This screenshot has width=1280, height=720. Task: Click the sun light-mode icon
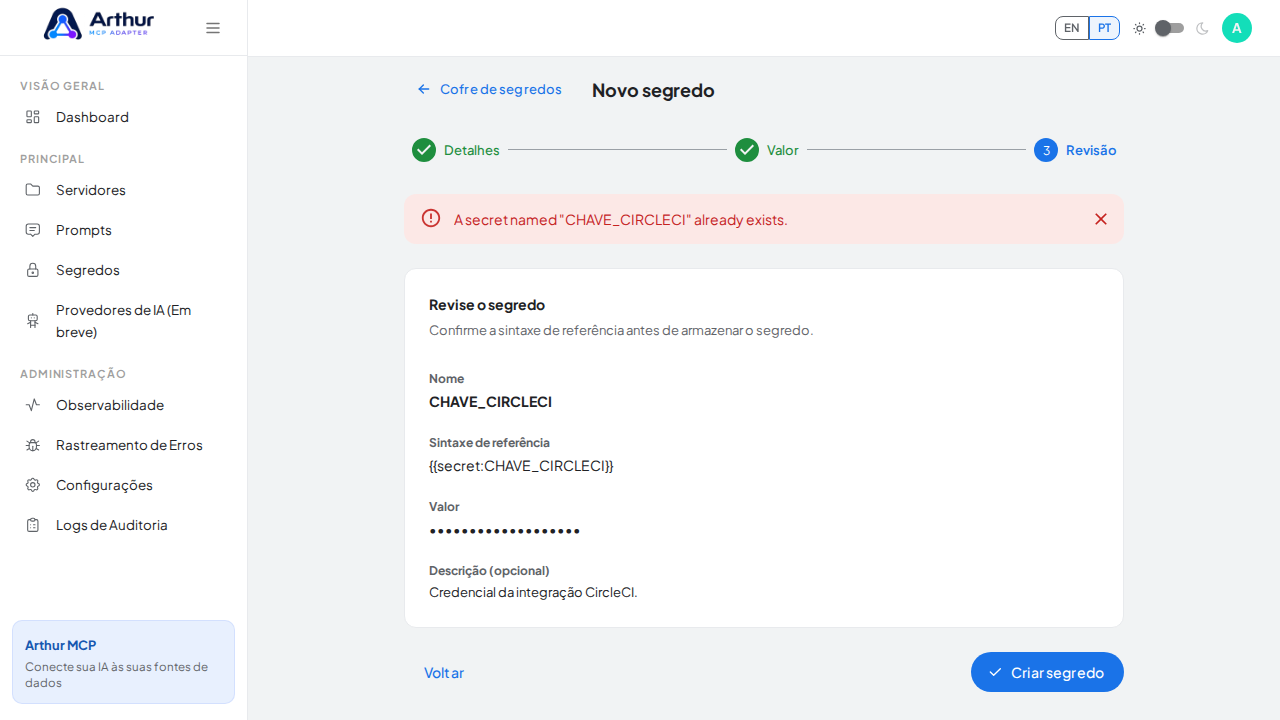point(1139,28)
